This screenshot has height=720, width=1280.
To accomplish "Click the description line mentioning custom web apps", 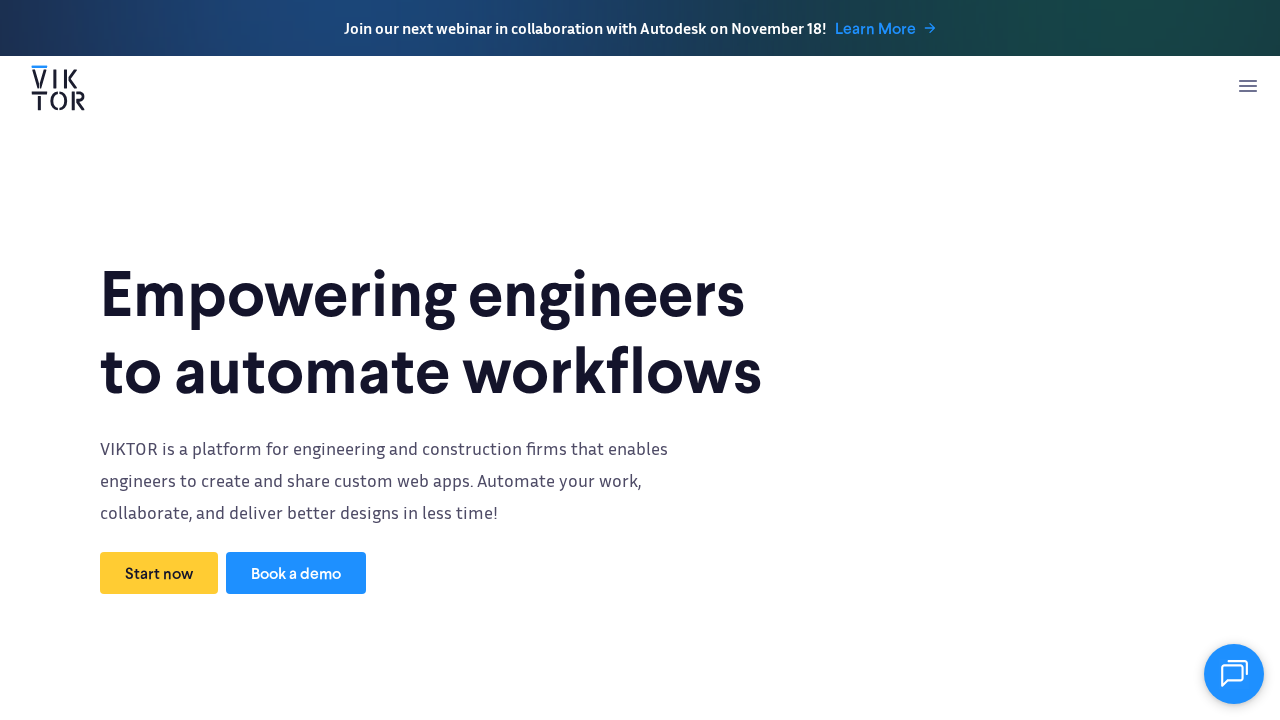I will [x=370, y=481].
